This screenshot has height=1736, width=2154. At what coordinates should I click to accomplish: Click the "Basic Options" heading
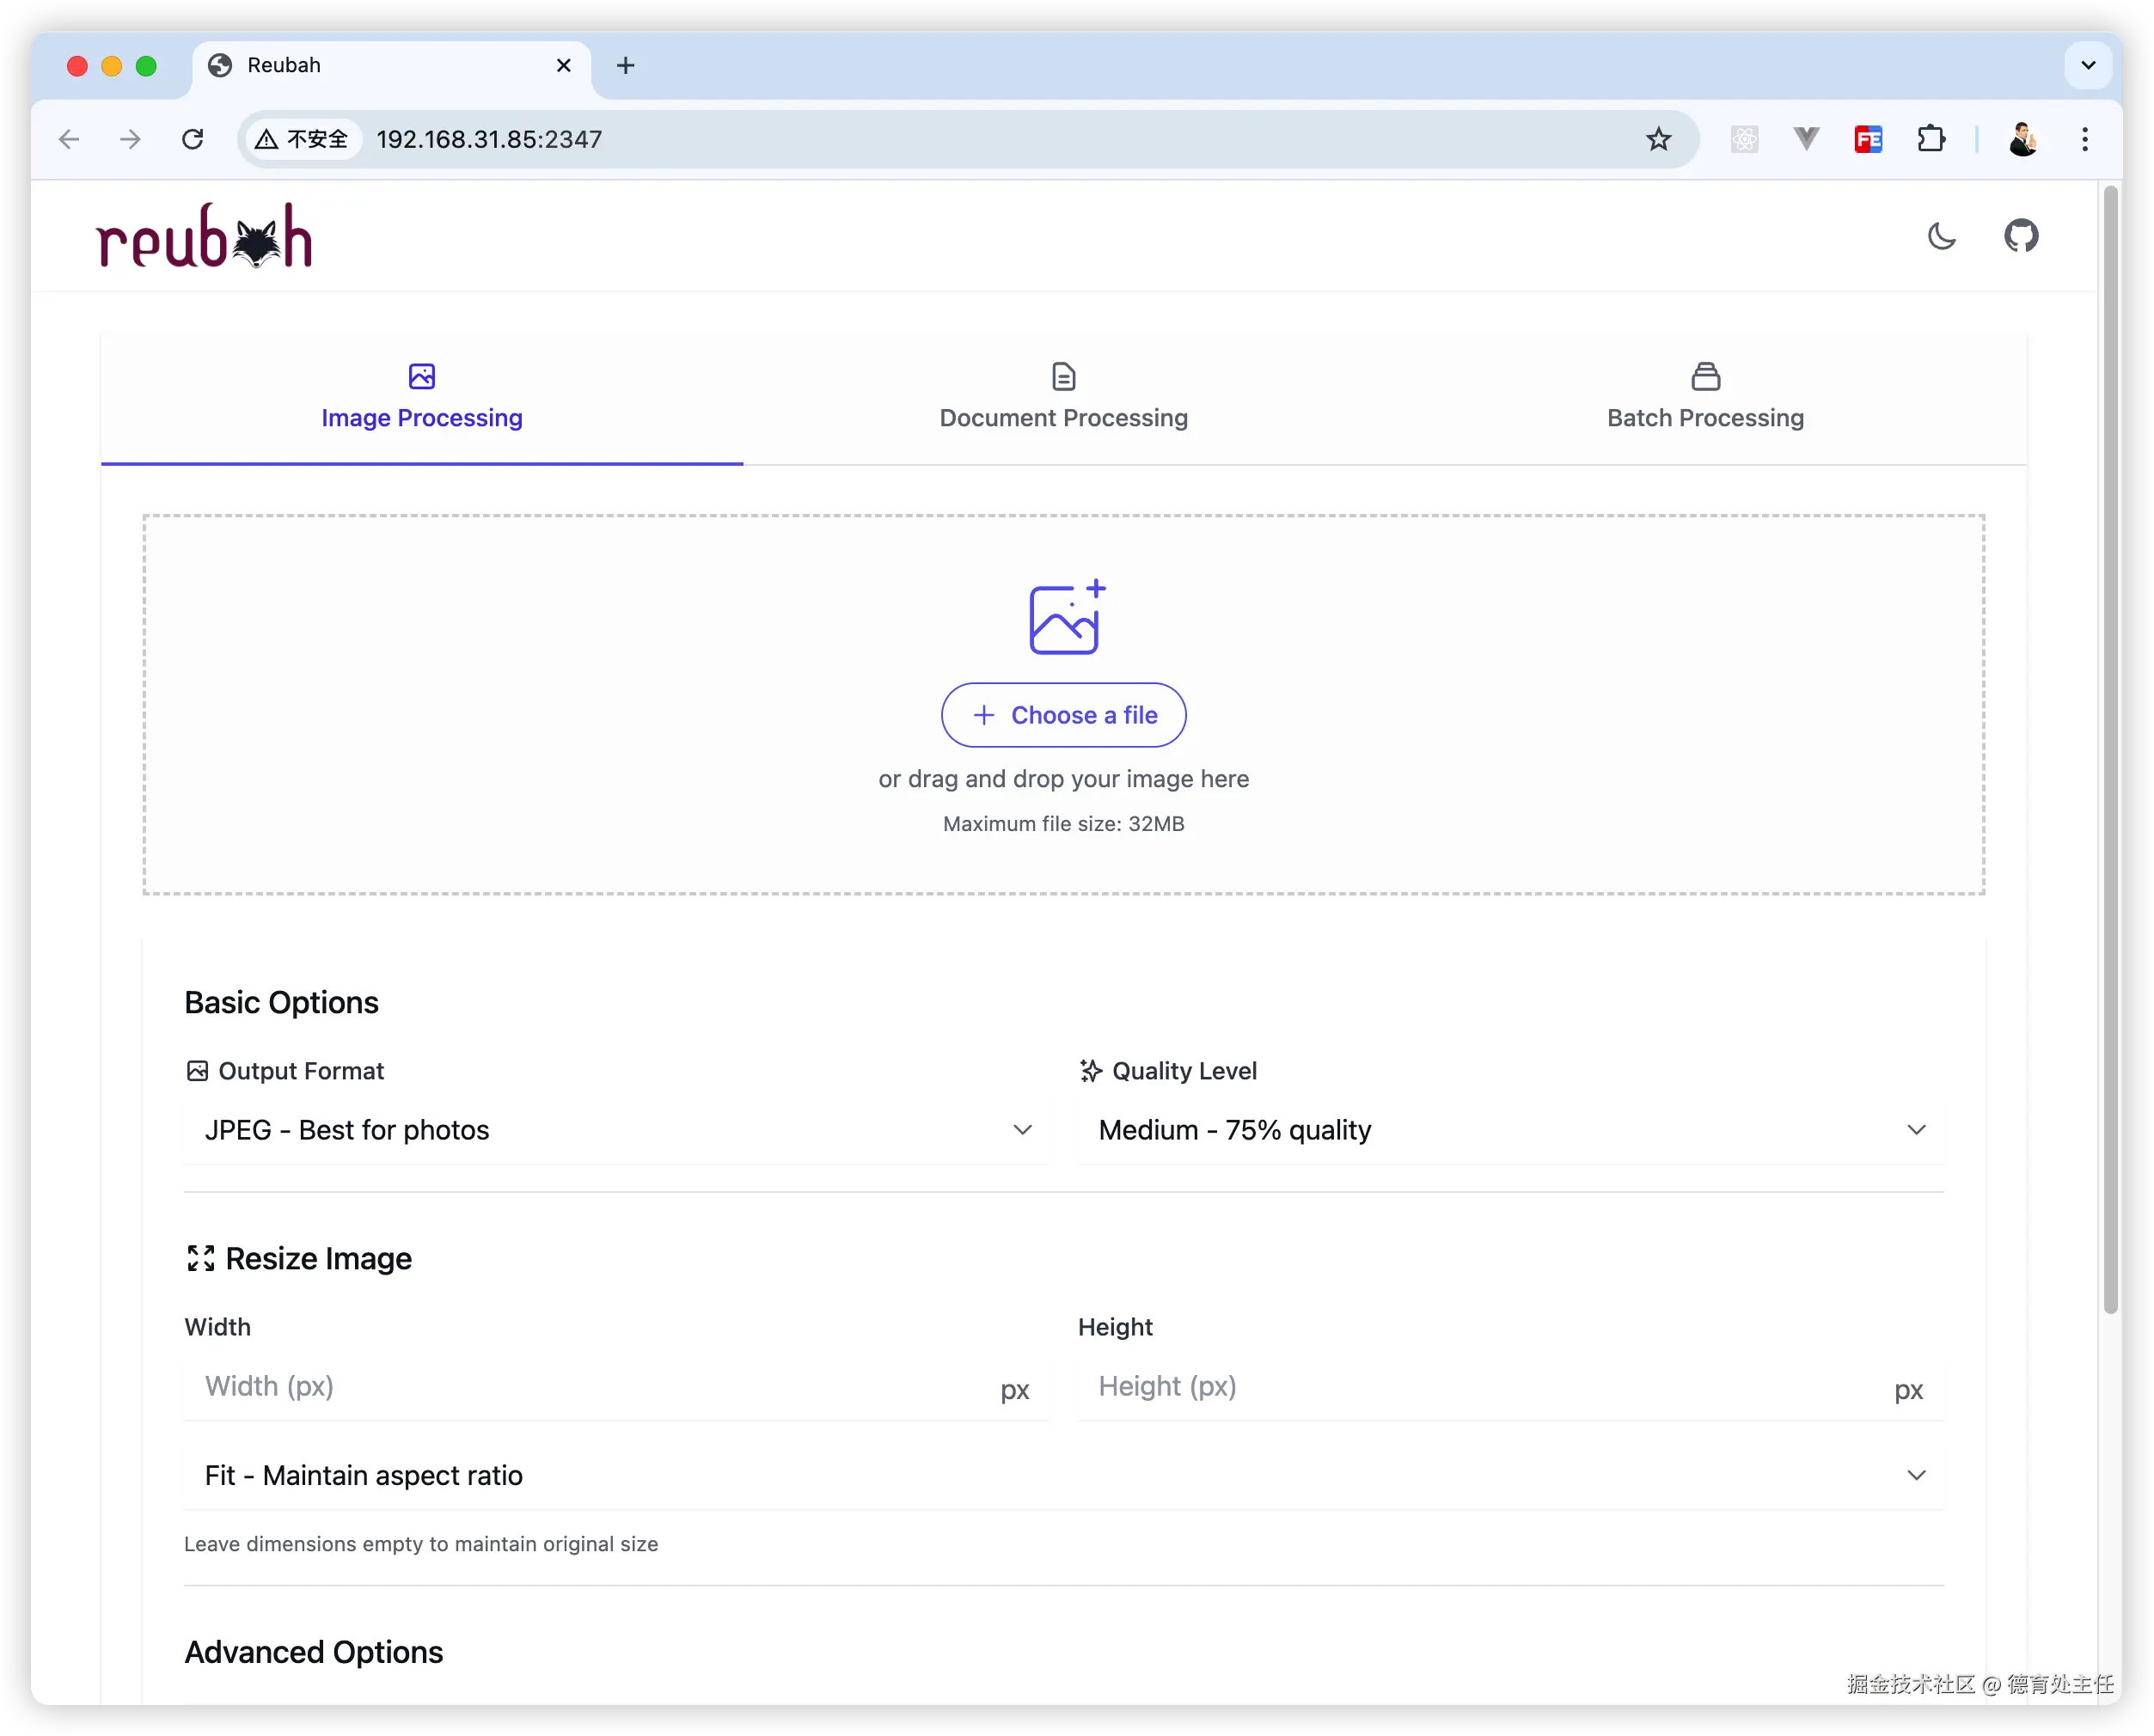coord(281,1003)
